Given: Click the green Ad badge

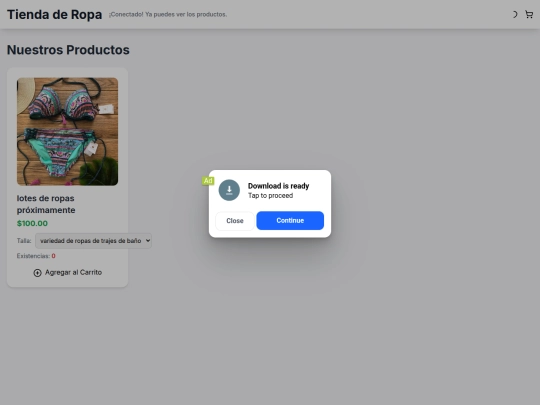Looking at the screenshot, I should click(208, 181).
